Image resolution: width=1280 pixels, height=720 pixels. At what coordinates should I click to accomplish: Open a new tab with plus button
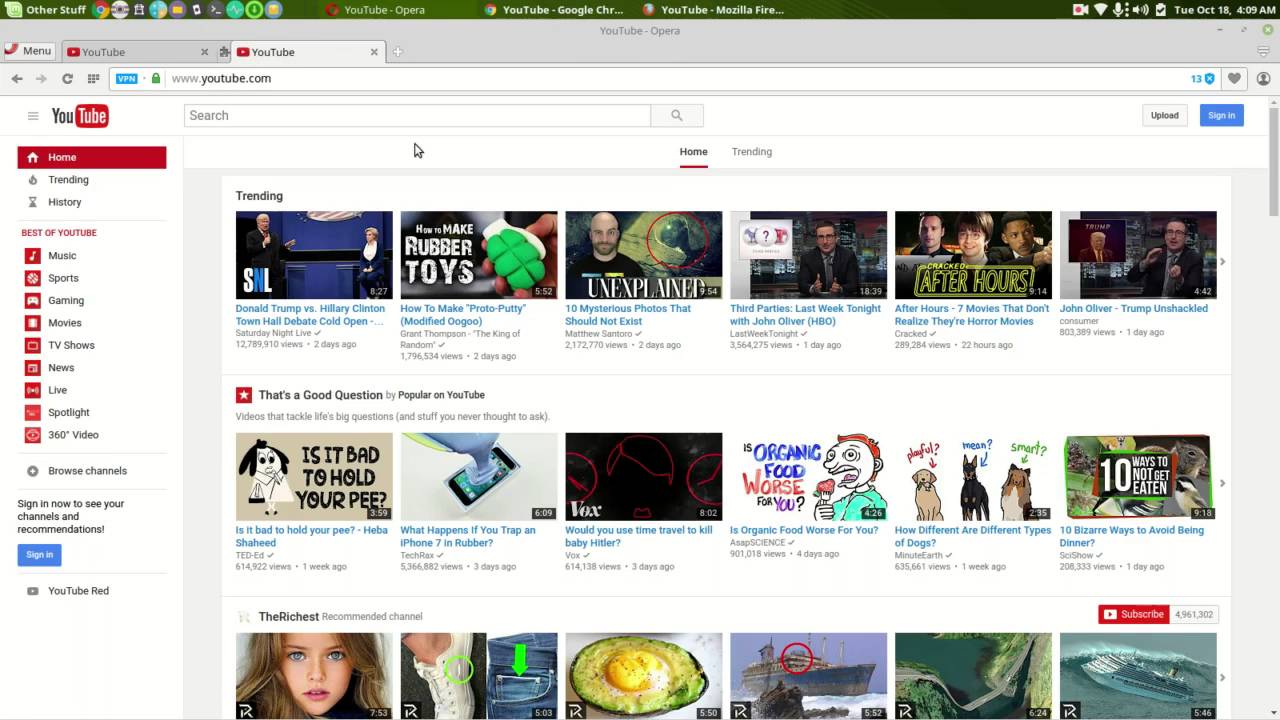point(397,52)
